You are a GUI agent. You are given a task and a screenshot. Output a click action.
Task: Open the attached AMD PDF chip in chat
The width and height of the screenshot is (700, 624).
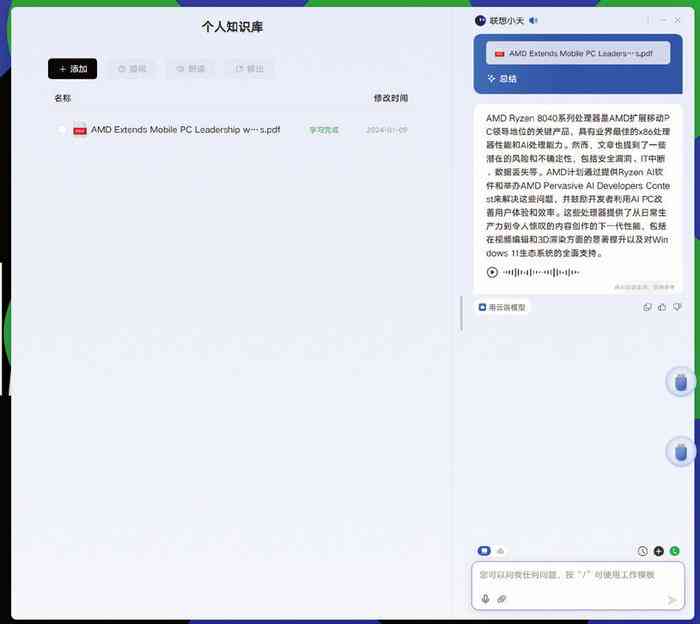click(578, 53)
